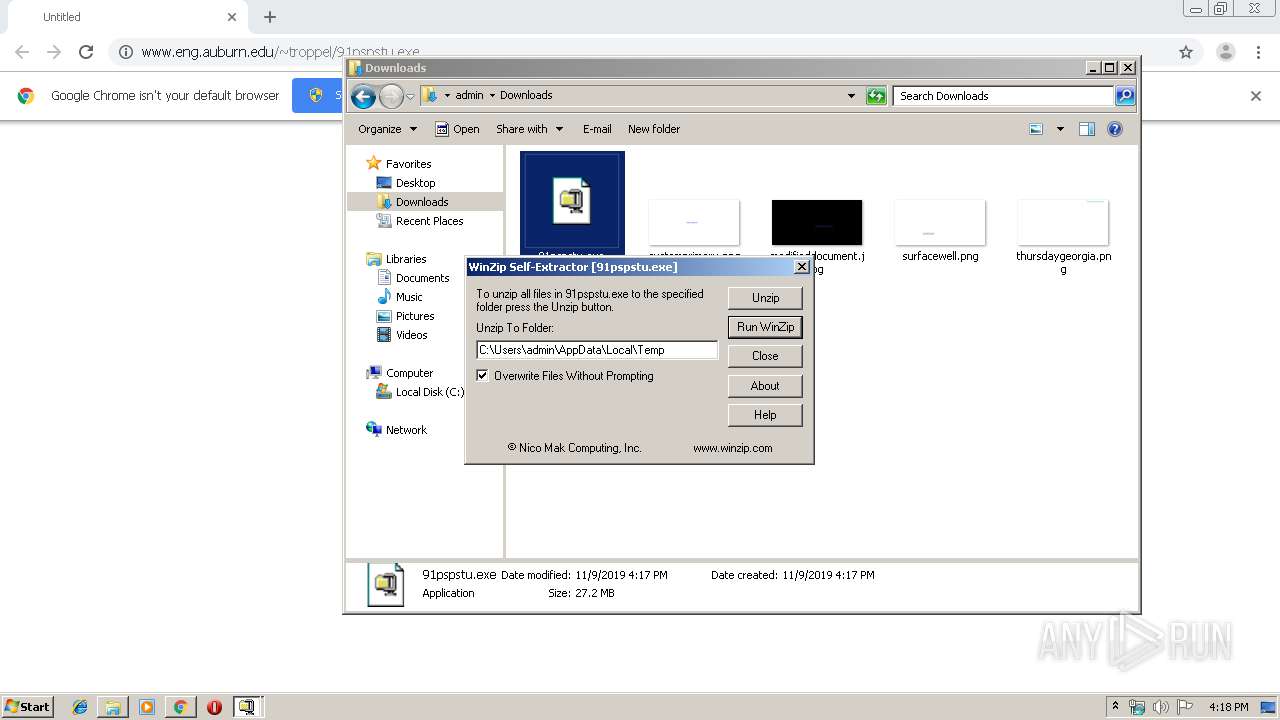Screen dimensions: 1280x720
Task: Click E-mail in the Explorer toolbar
Action: pyautogui.click(x=597, y=129)
